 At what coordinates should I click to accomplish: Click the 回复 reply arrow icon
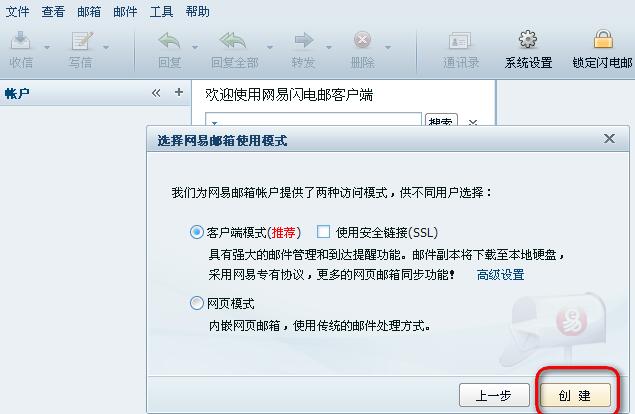coord(170,40)
